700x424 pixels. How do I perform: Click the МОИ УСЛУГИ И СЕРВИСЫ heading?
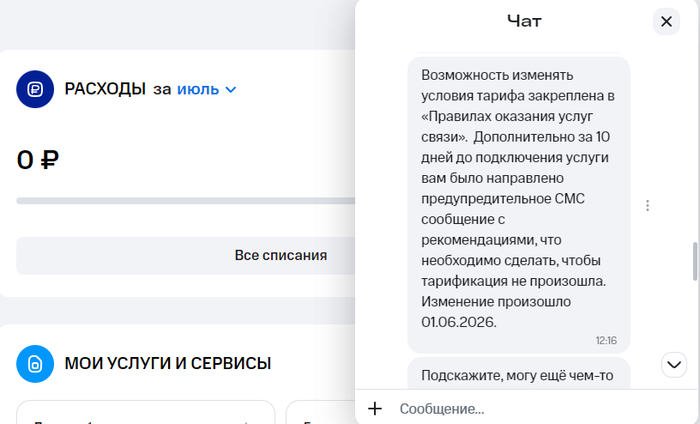click(168, 363)
